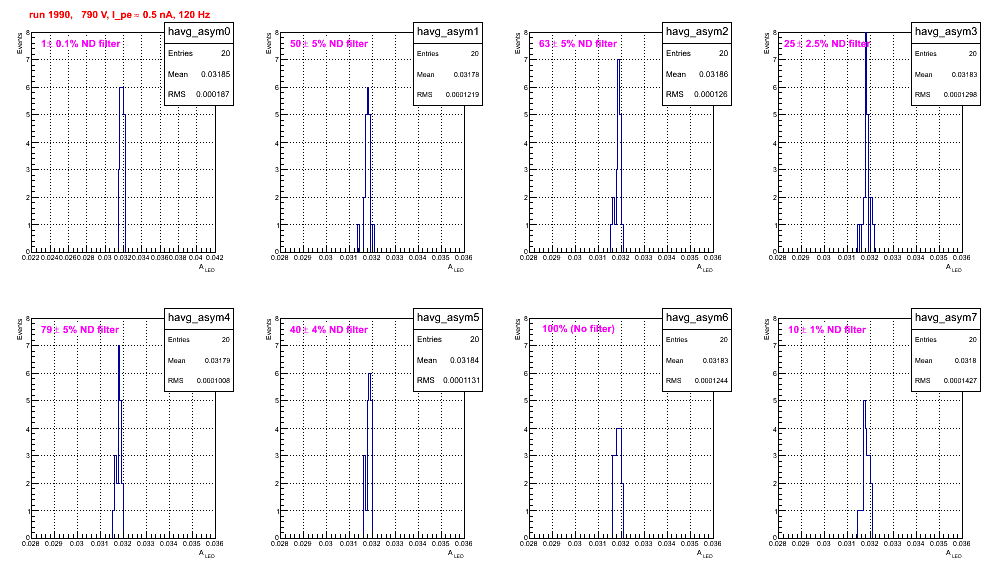
Task: Click Mean 0.03178 in havg_asym1 stats
Action: (448, 74)
